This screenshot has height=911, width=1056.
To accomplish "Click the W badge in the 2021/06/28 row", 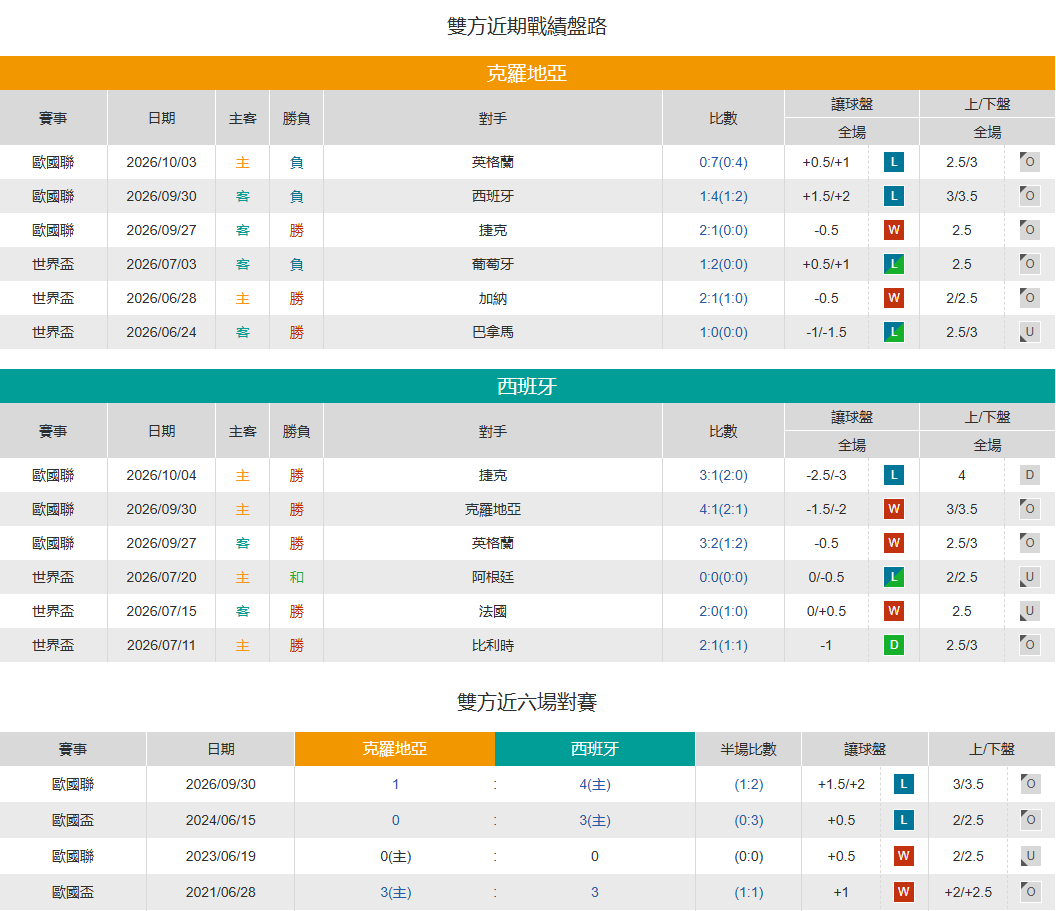I will tap(904, 892).
